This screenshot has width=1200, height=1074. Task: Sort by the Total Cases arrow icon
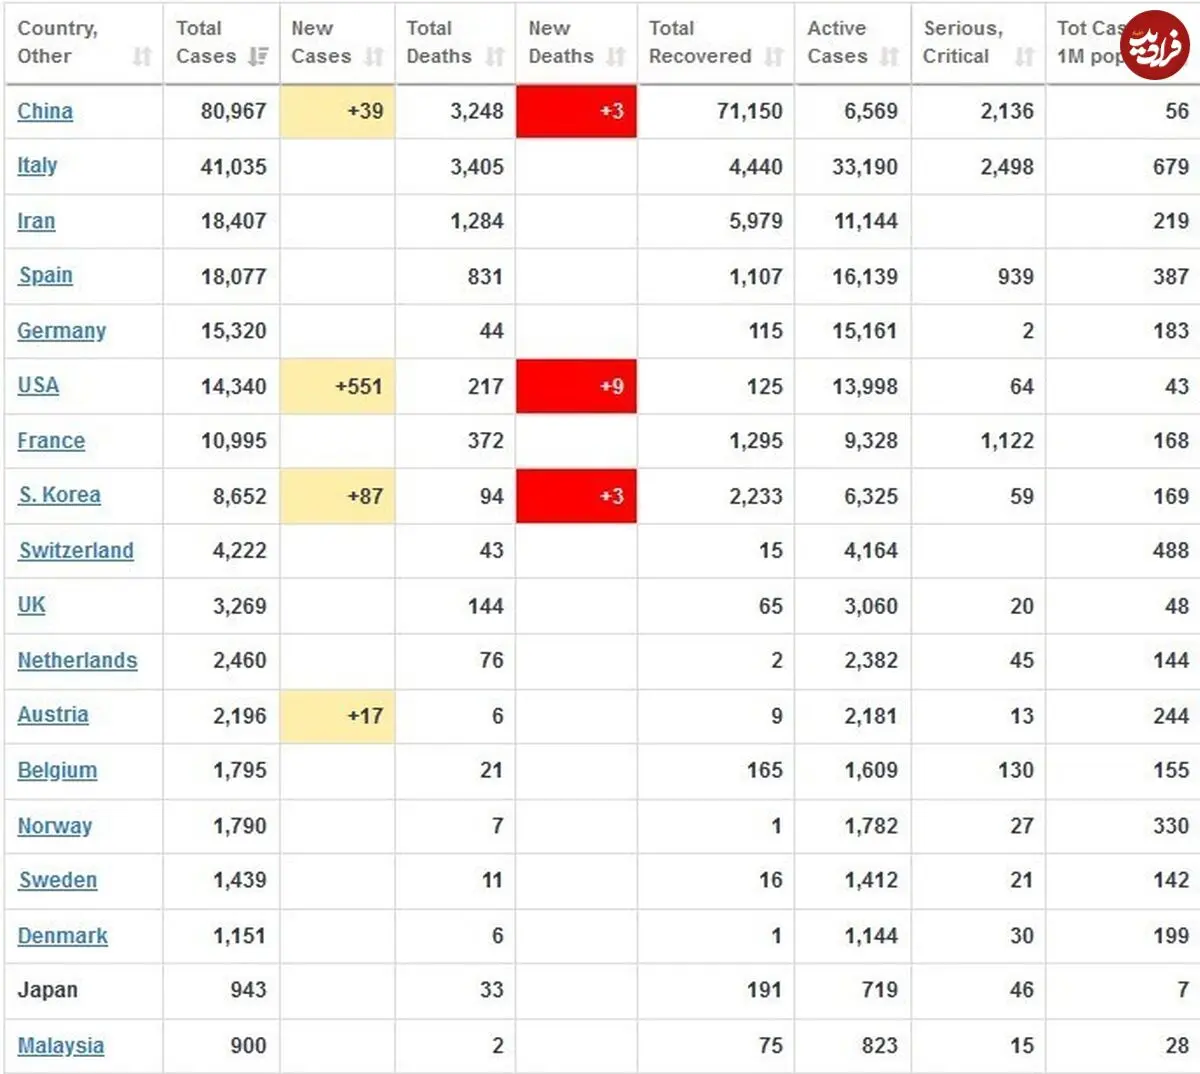258,57
